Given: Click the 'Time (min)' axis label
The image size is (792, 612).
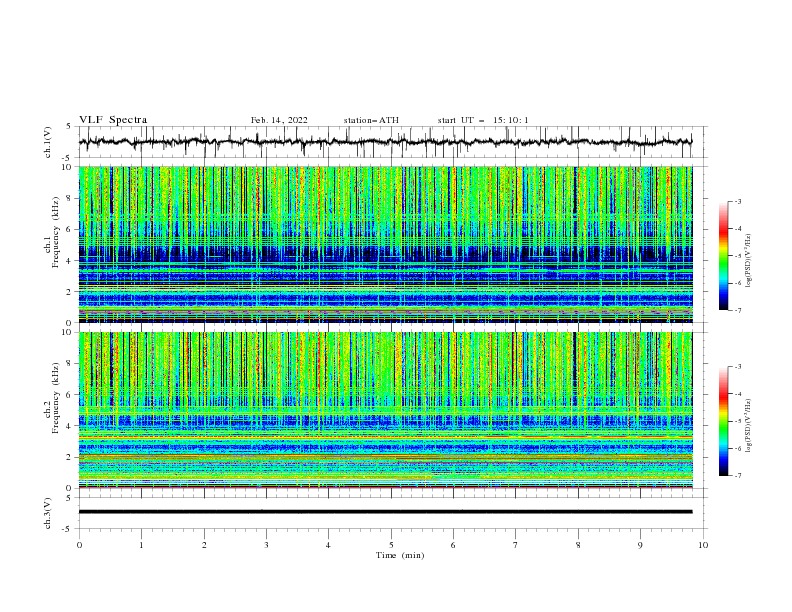Looking at the screenshot, I should pos(400,555).
